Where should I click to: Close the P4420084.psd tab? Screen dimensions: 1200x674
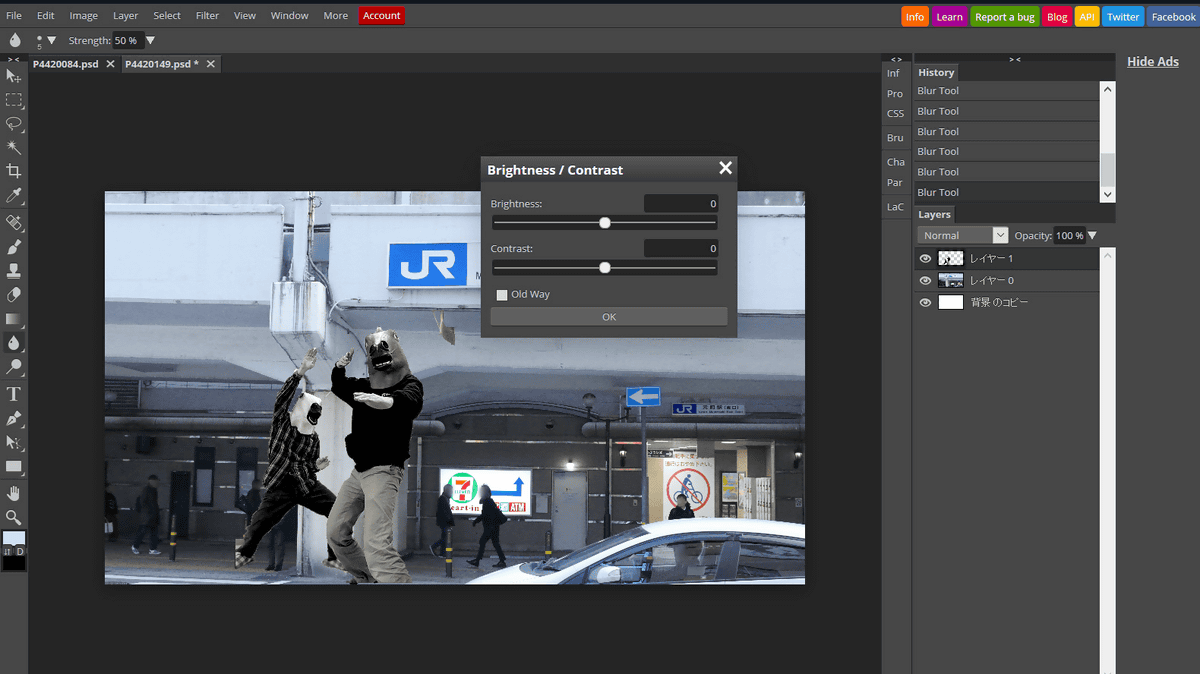[111, 64]
